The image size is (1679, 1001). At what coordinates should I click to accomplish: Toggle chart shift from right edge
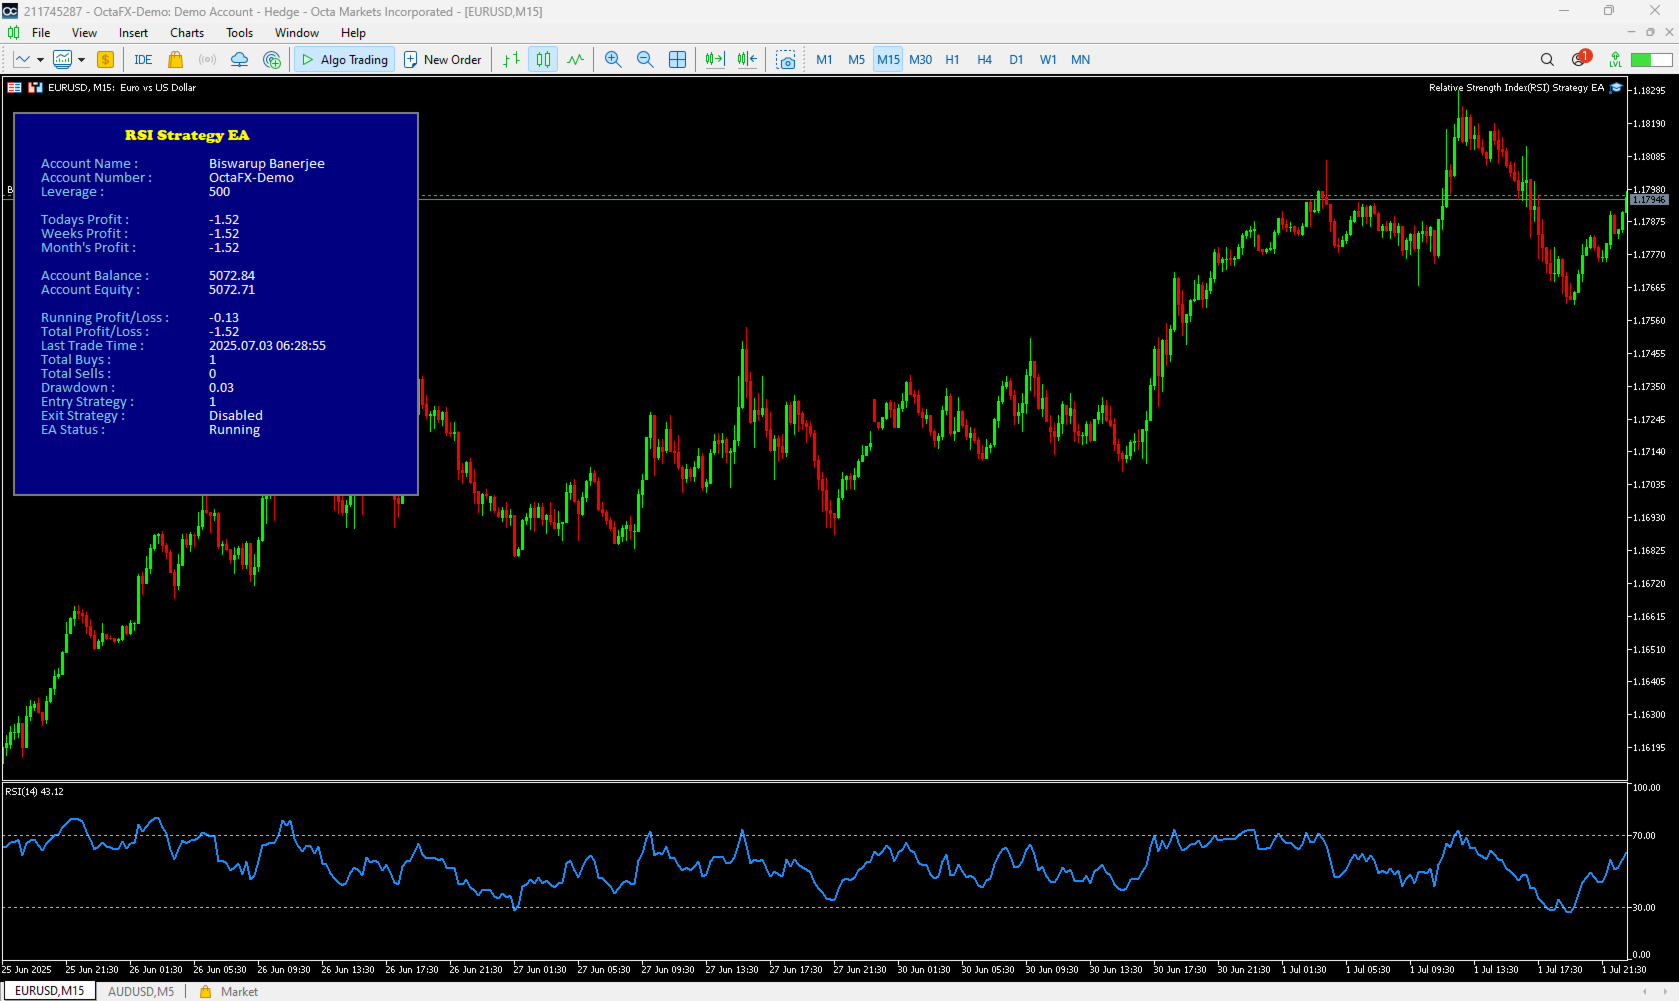pyautogui.click(x=747, y=60)
